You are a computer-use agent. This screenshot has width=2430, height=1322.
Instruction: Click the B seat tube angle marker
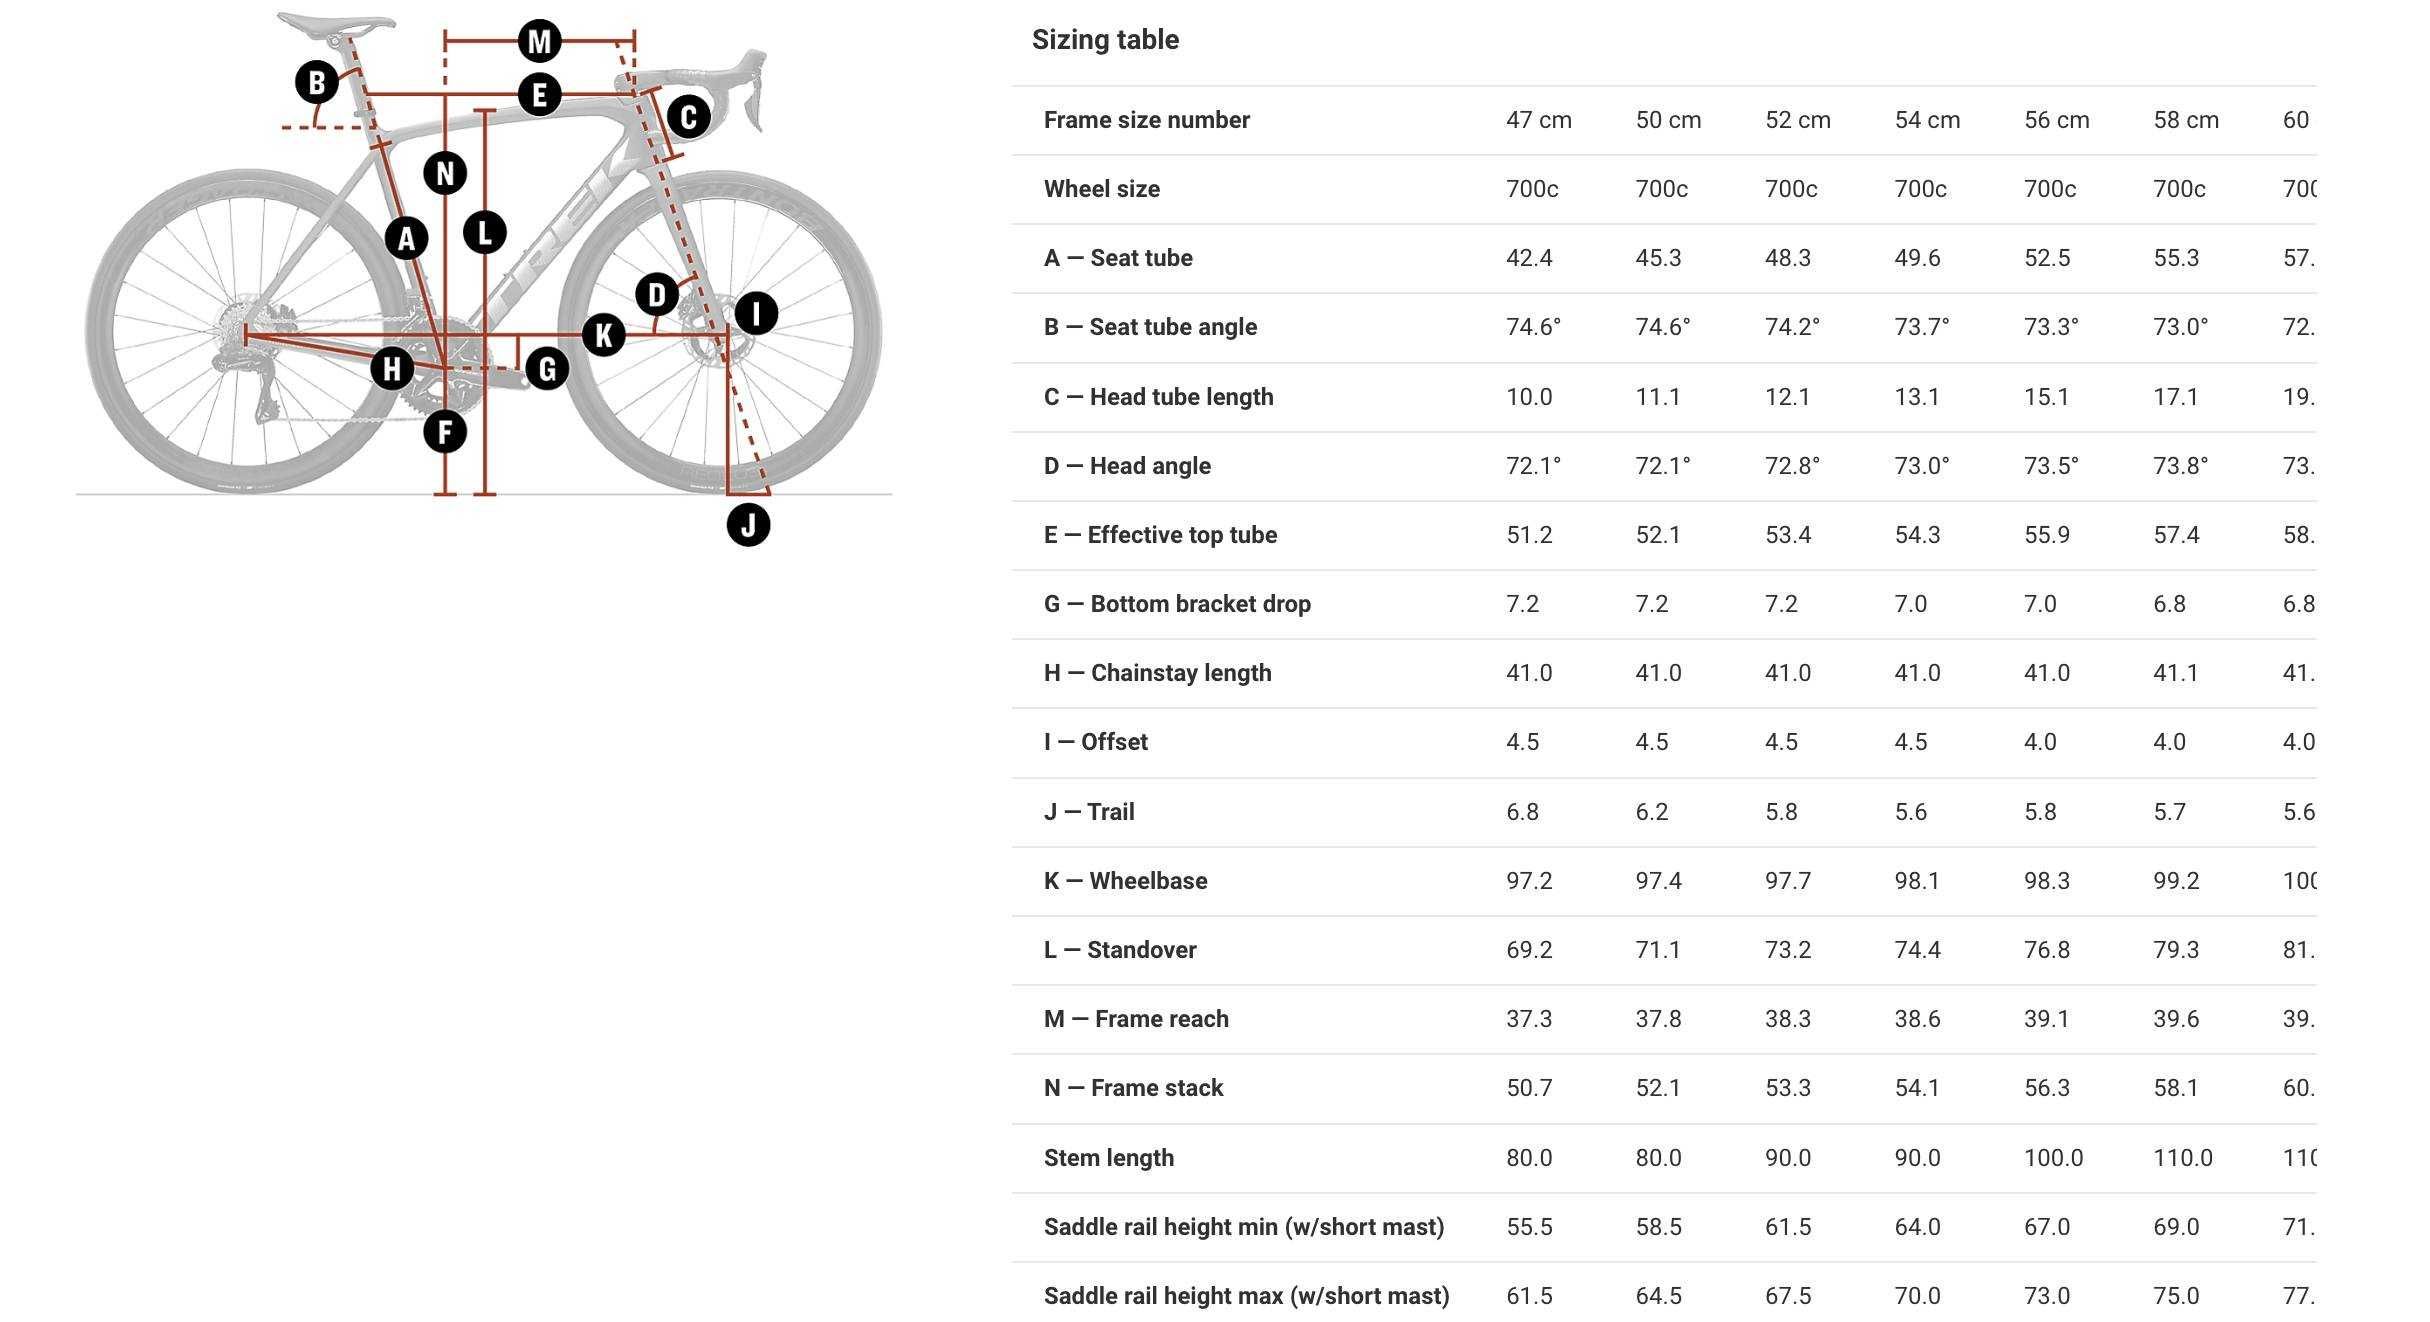[x=317, y=82]
